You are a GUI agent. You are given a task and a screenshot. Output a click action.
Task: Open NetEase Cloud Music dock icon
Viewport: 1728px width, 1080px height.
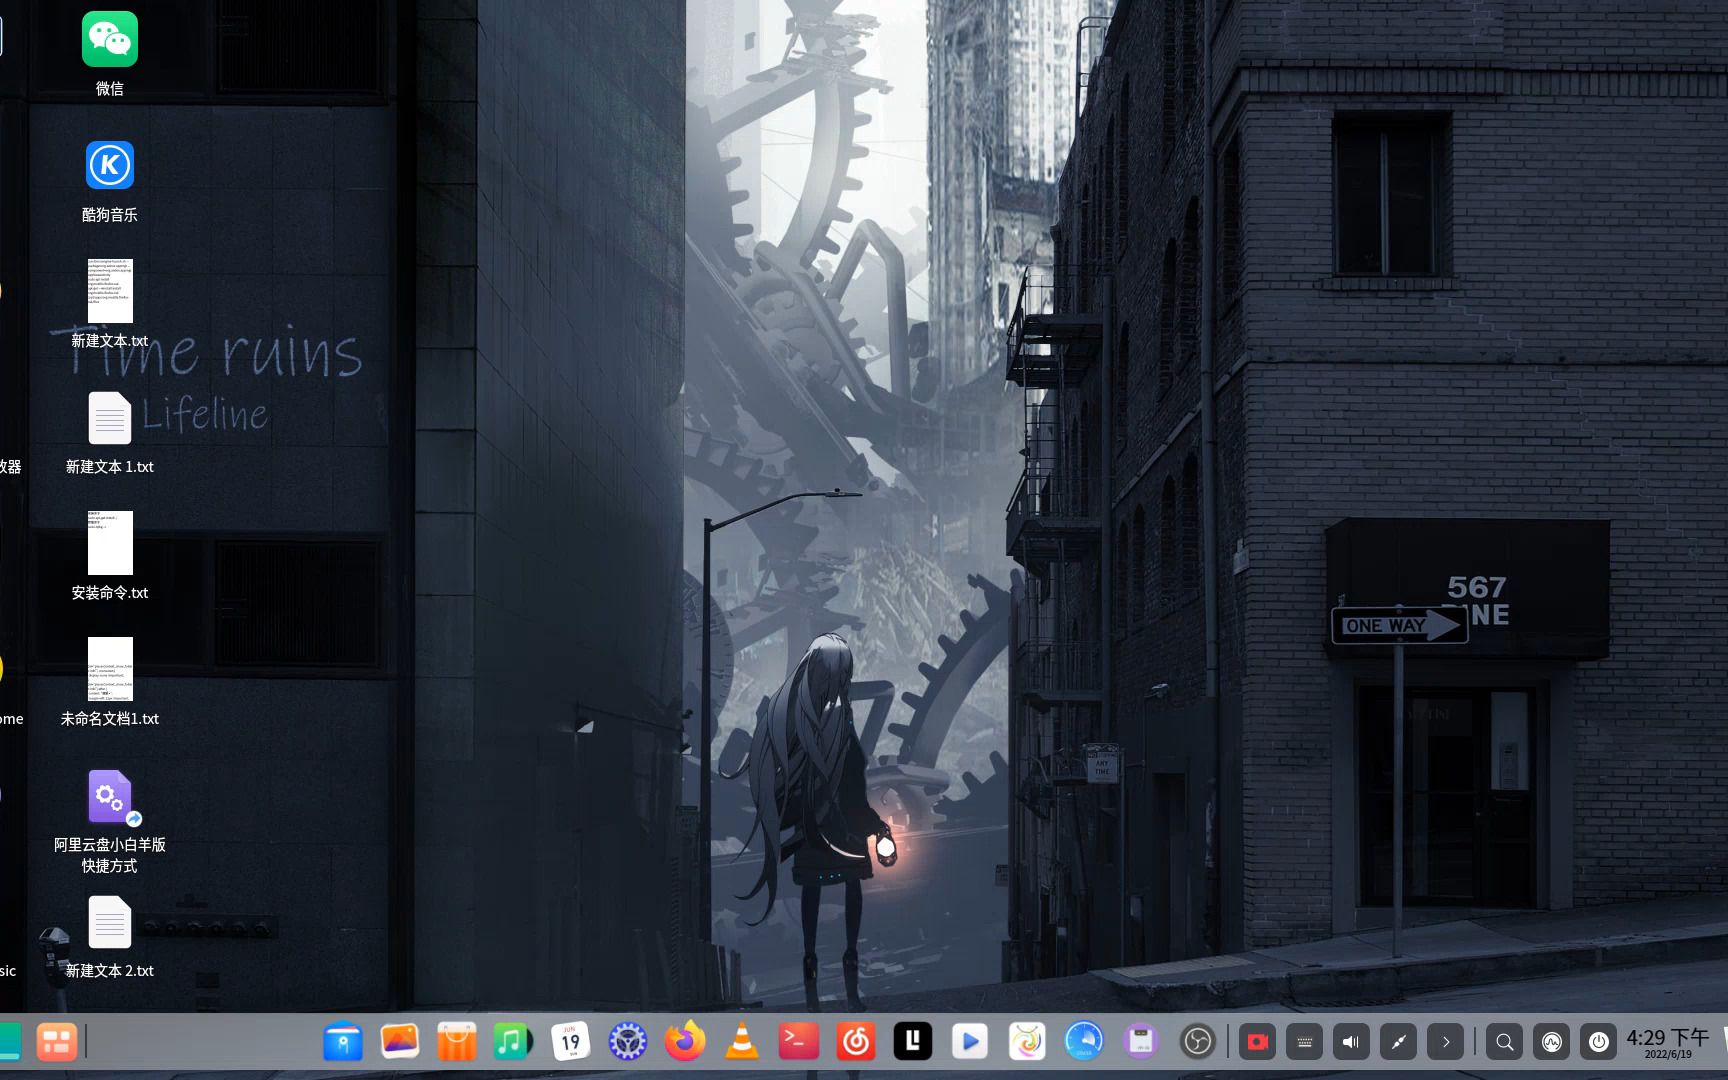(856, 1042)
